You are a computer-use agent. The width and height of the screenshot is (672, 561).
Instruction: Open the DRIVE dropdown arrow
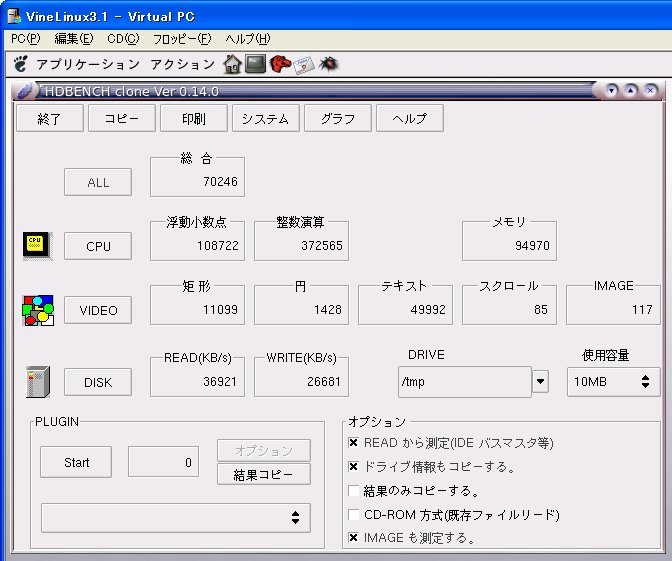pyautogui.click(x=540, y=381)
